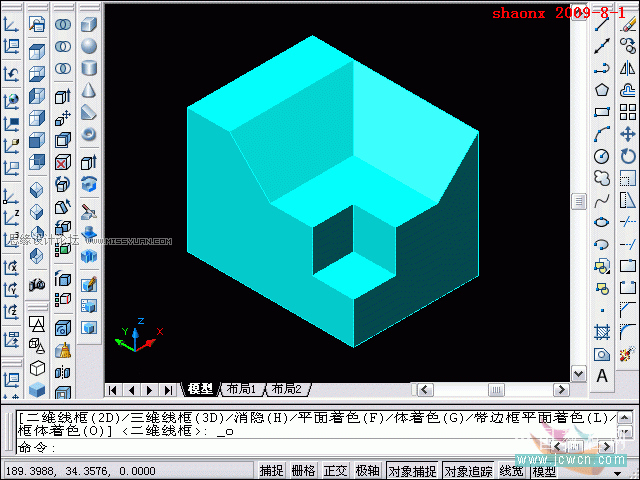Select the Cylinder solid tool
The width and height of the screenshot is (640, 480).
89,68
